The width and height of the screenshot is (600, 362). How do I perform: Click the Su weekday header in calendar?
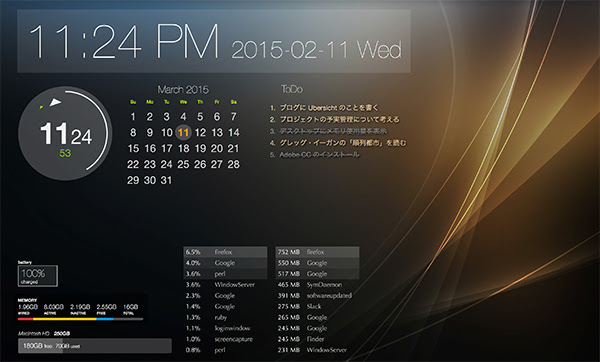pyautogui.click(x=133, y=102)
